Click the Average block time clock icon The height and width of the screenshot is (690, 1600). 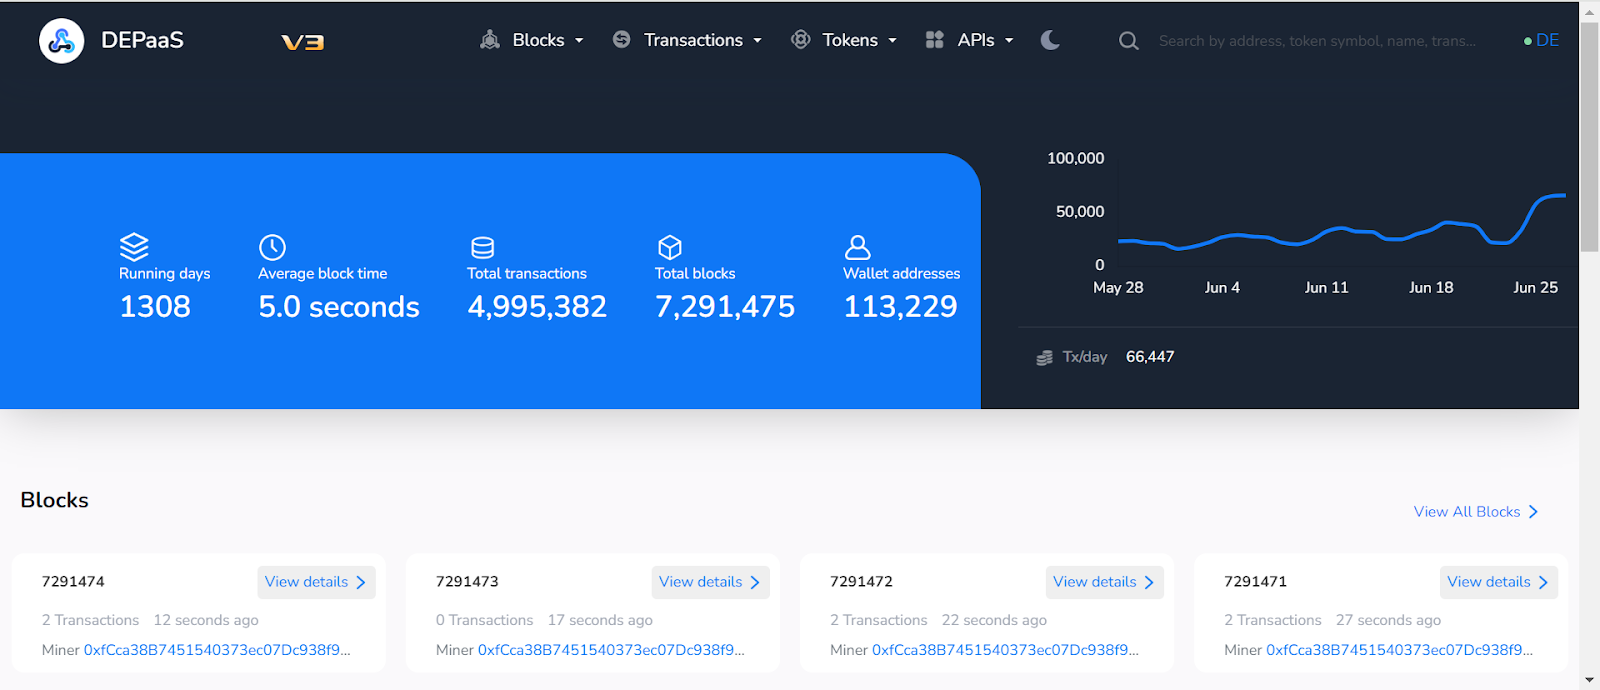point(272,247)
